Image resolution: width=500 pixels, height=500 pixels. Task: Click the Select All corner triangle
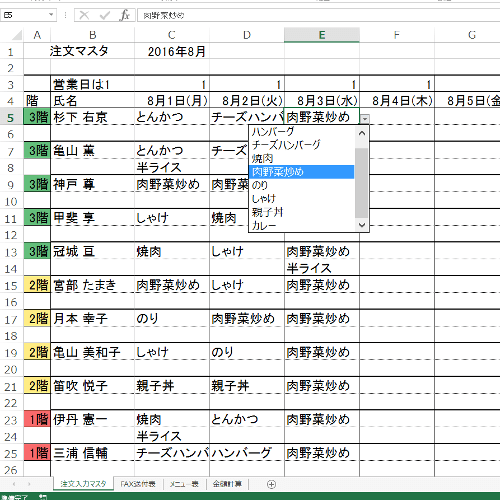pos(16,35)
